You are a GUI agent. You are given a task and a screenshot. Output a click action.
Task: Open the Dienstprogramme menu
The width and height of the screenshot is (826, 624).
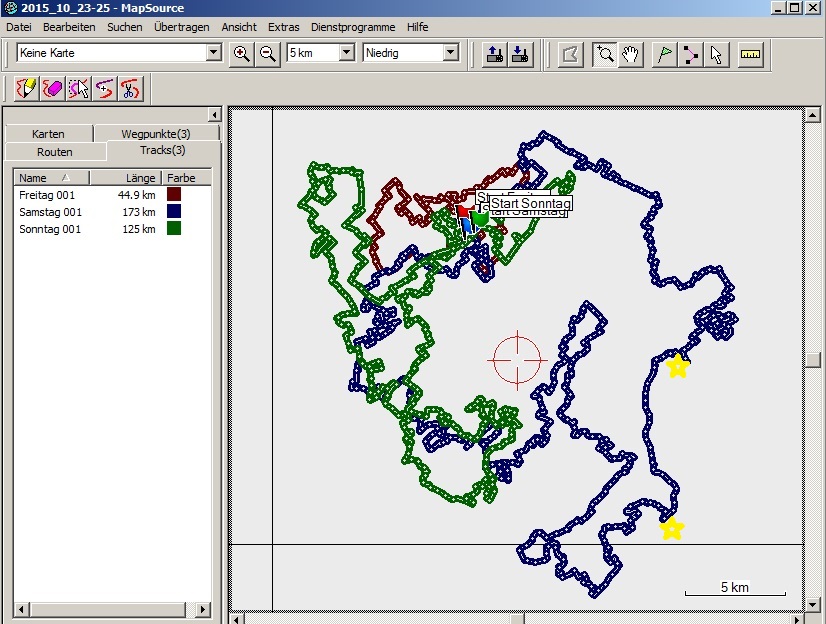[353, 27]
